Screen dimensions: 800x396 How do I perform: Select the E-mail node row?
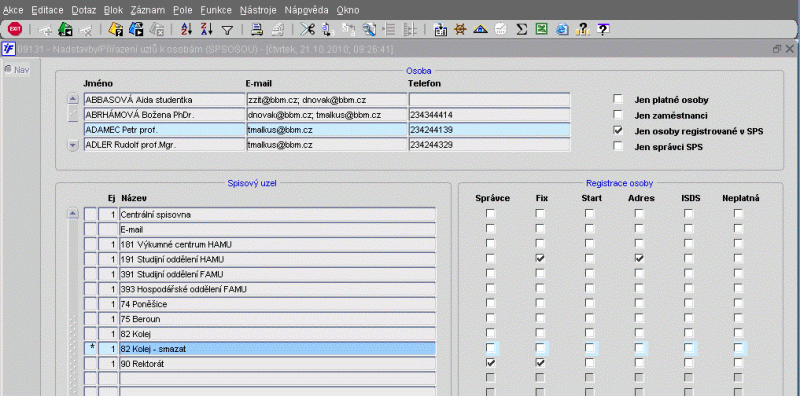(278, 229)
